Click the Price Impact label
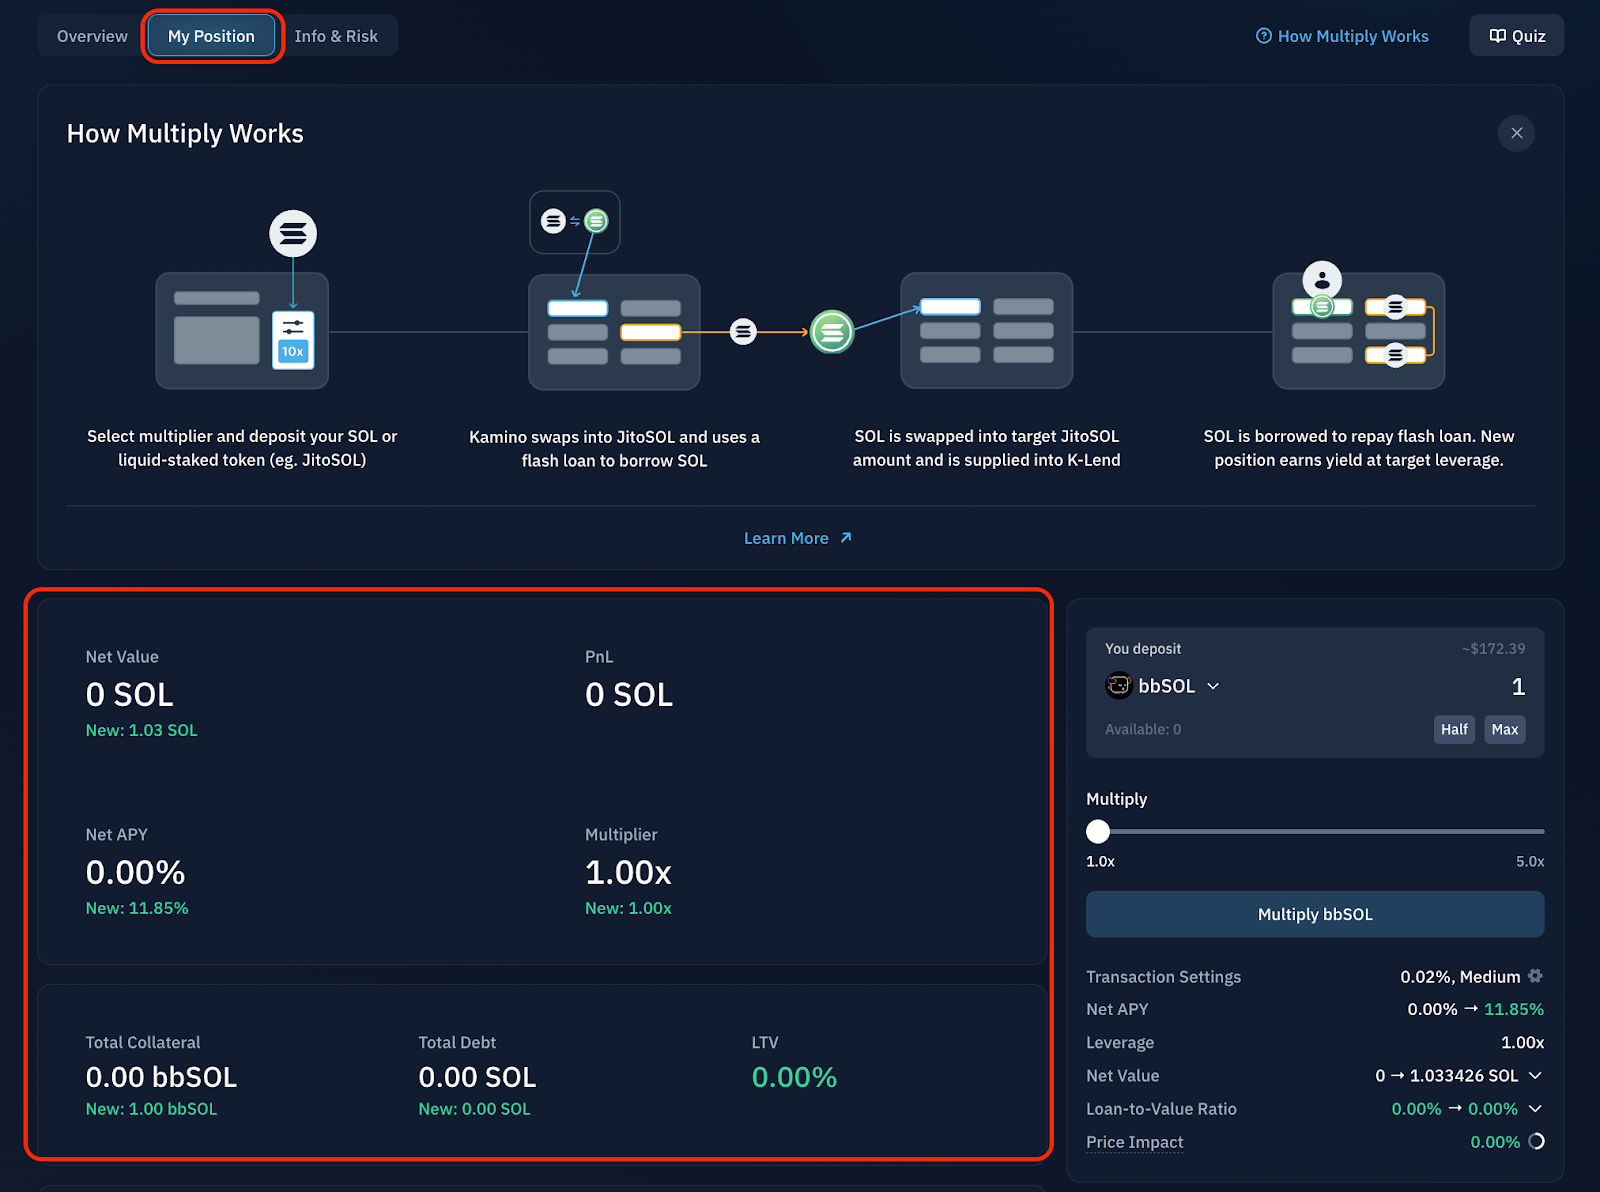Viewport: 1600px width, 1192px height. (x=1134, y=1142)
